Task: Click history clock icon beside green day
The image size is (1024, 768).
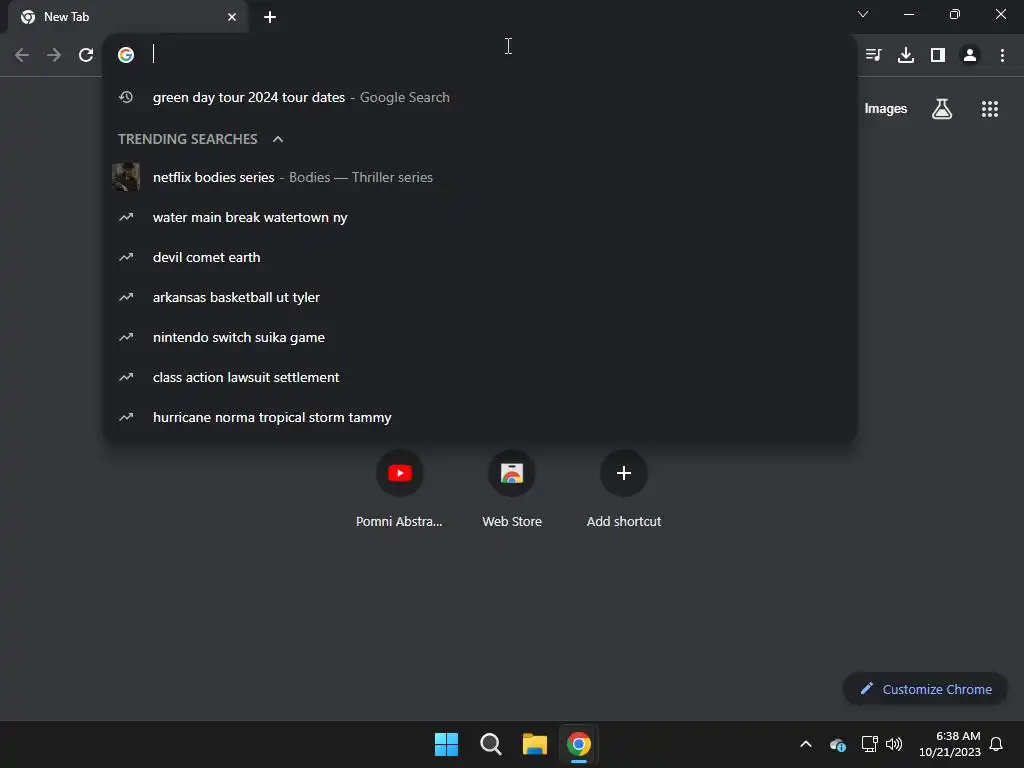Action: pos(126,97)
